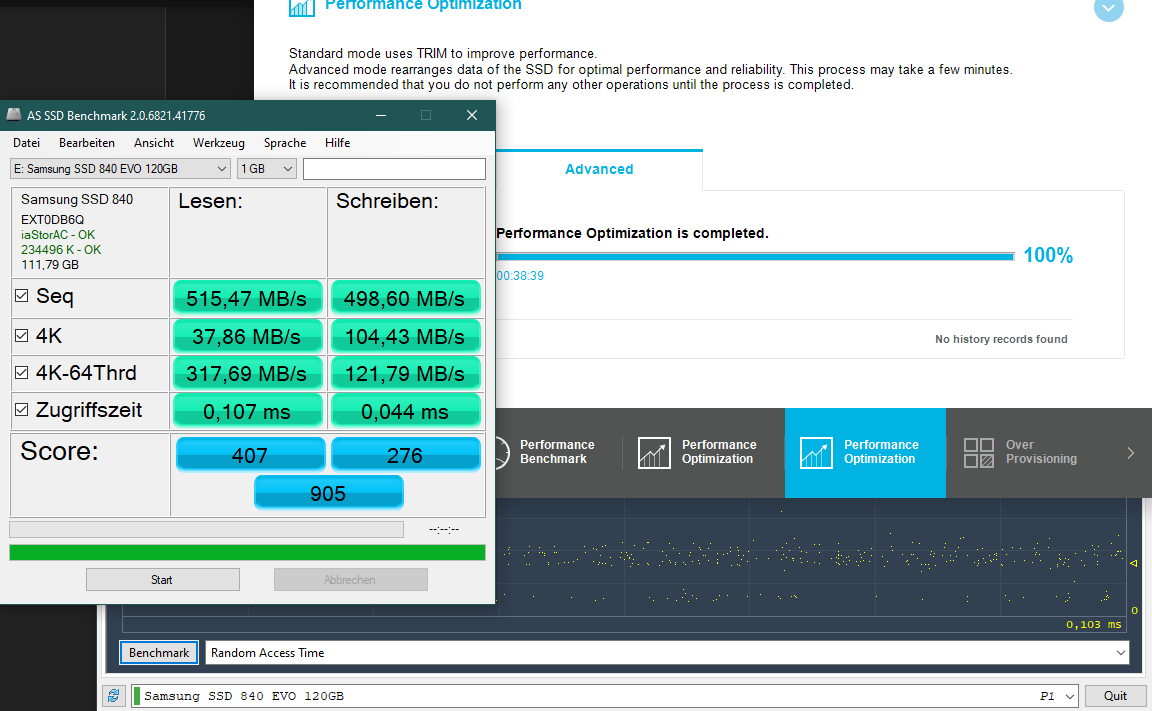Uncheck the 4K test checkbox
The image size is (1152, 711).
click(x=22, y=336)
